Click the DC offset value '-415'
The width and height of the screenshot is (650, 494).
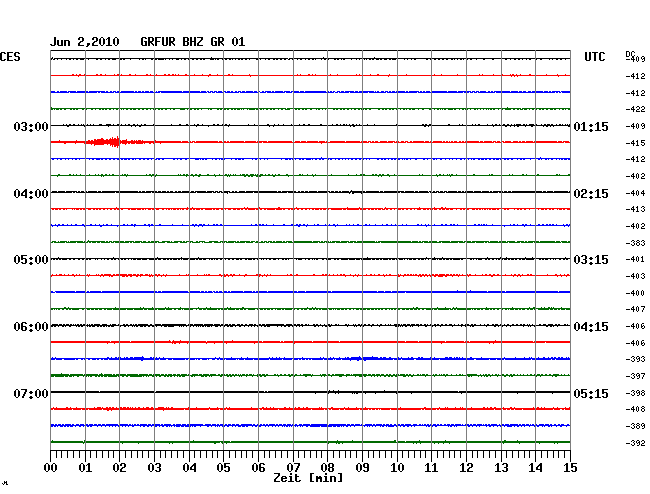pos(635,143)
